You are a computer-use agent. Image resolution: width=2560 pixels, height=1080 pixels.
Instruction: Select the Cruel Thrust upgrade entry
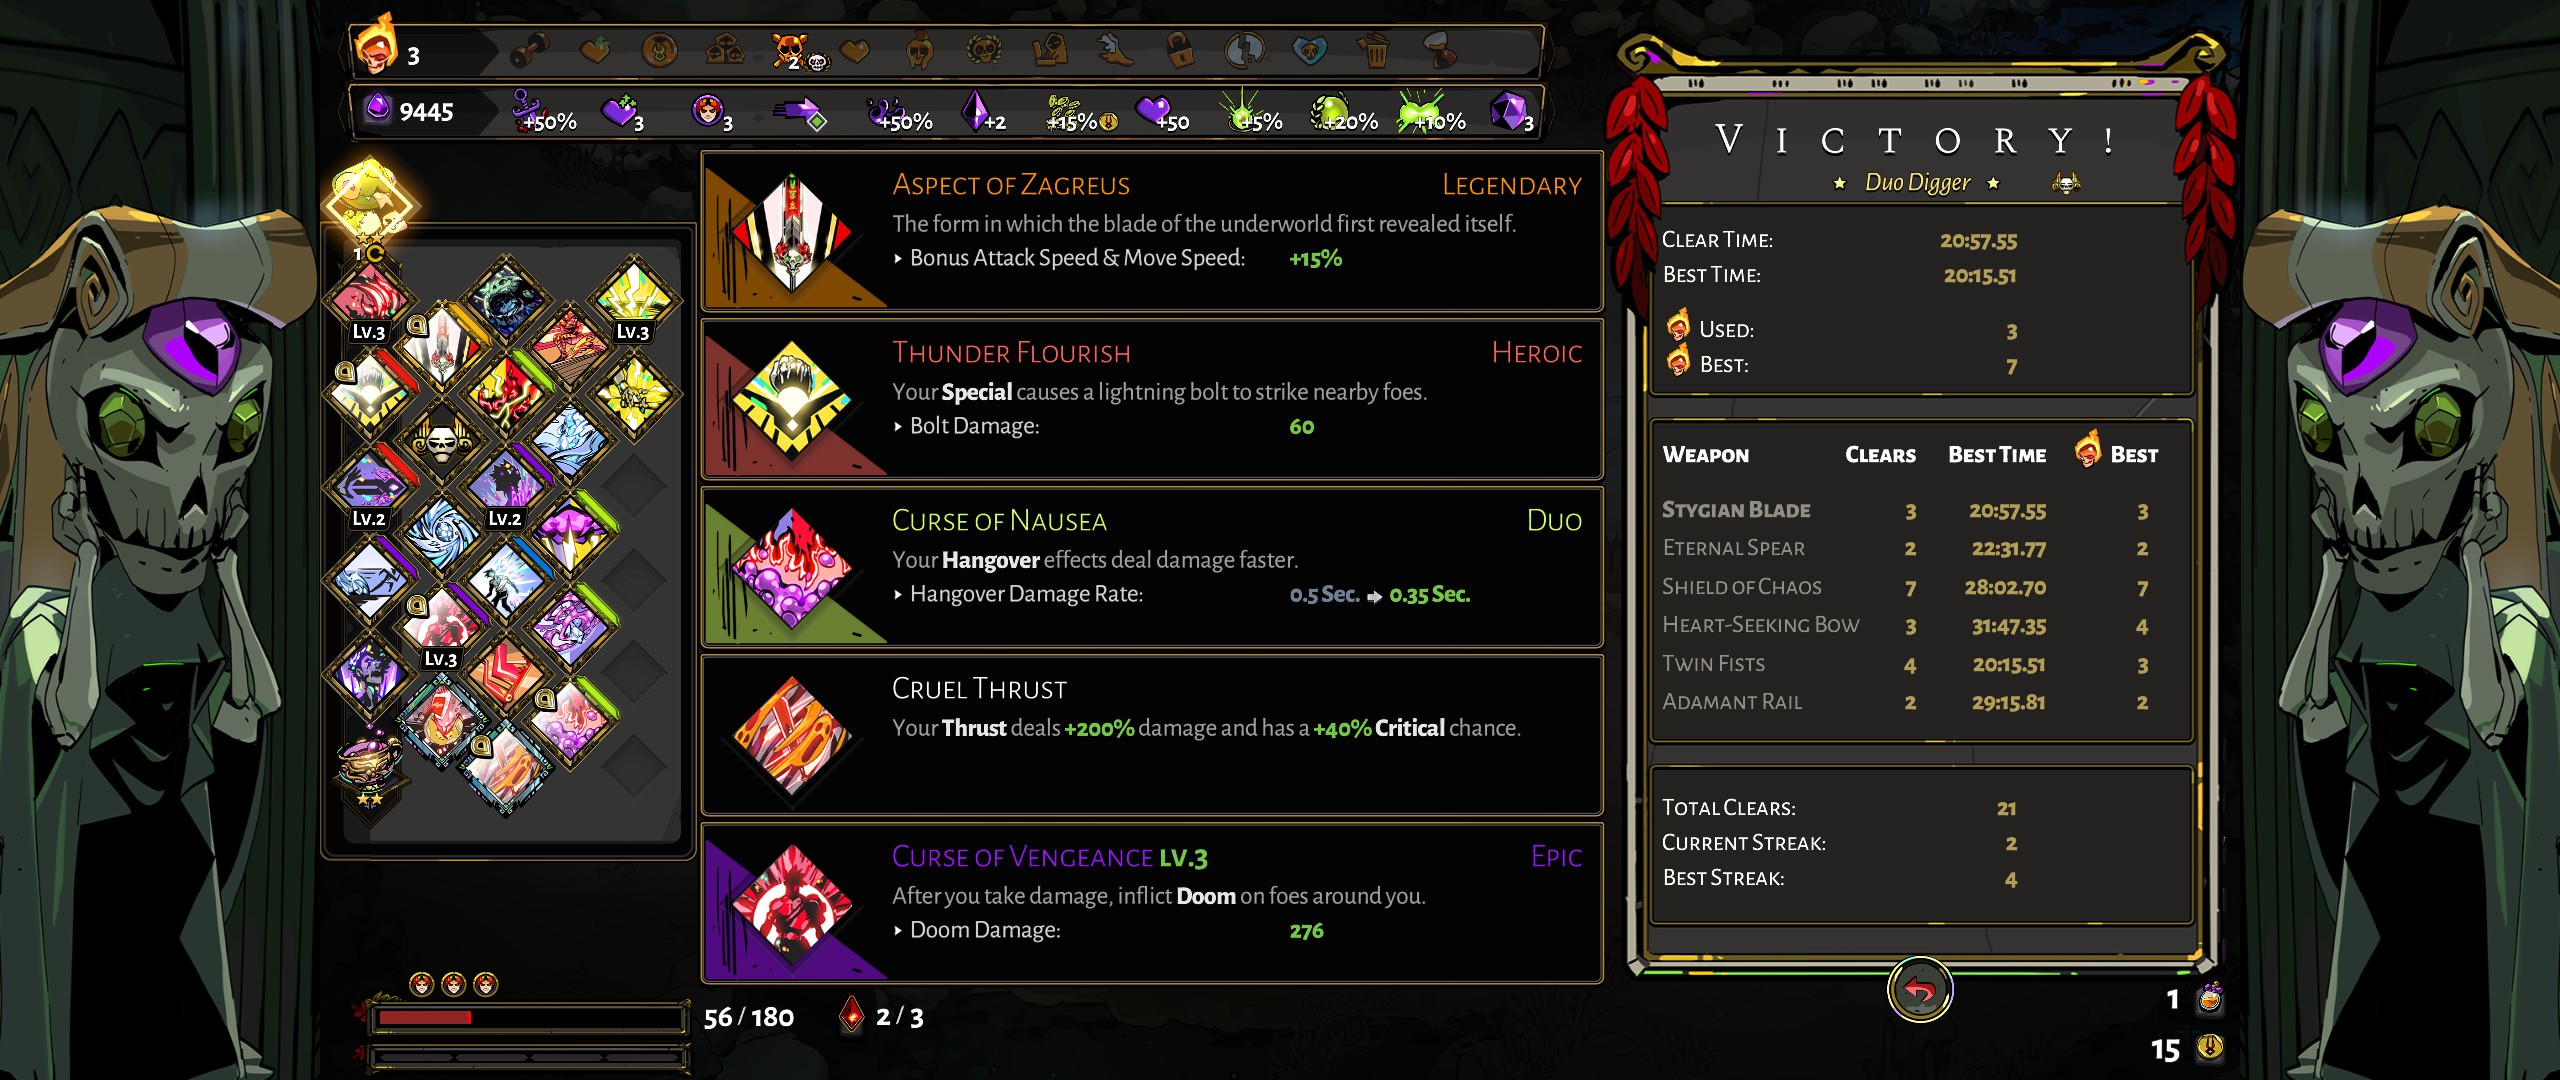coord(1152,735)
